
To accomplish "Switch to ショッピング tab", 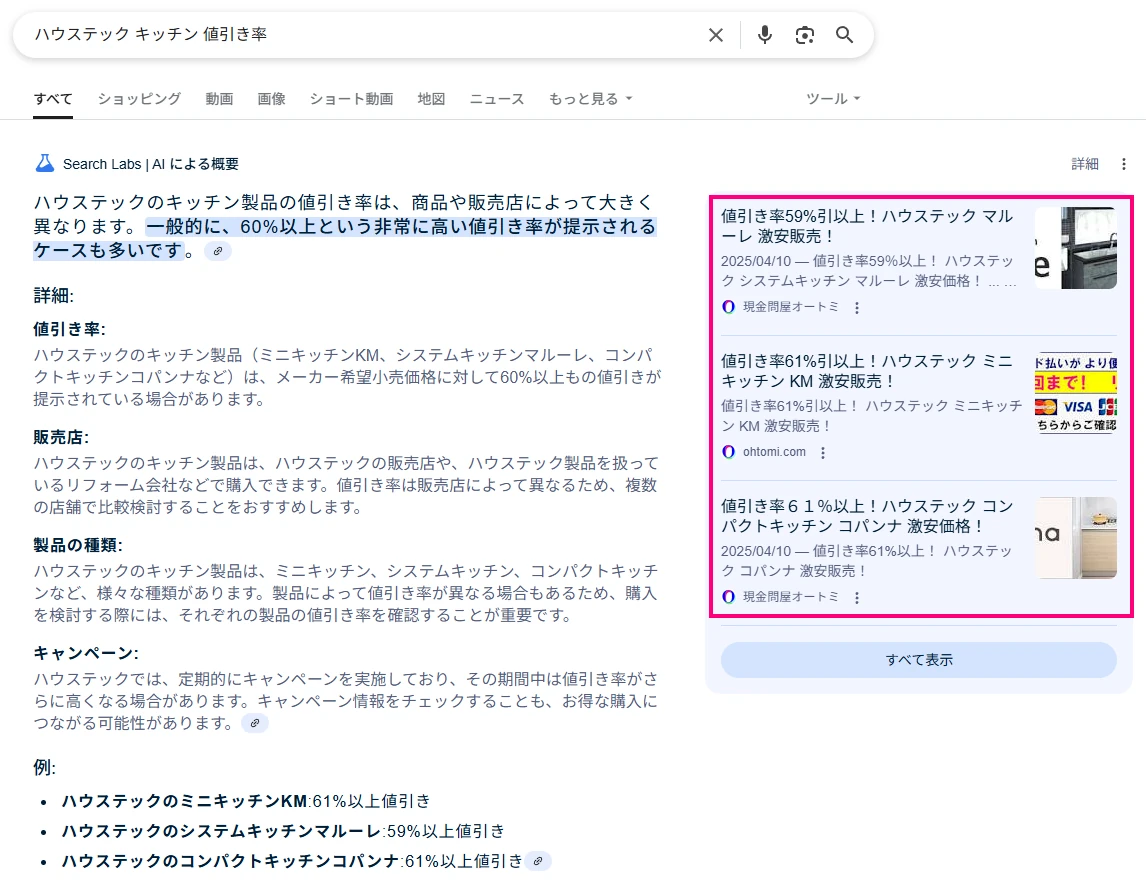I will point(139,99).
